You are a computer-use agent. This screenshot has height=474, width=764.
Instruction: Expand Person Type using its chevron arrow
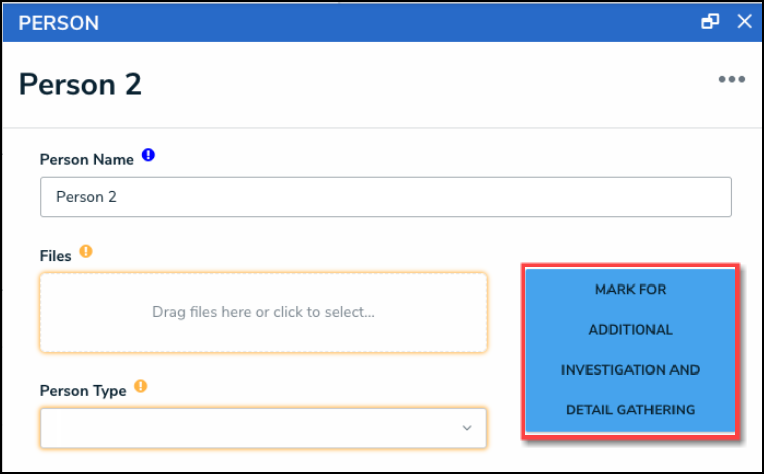coord(466,428)
